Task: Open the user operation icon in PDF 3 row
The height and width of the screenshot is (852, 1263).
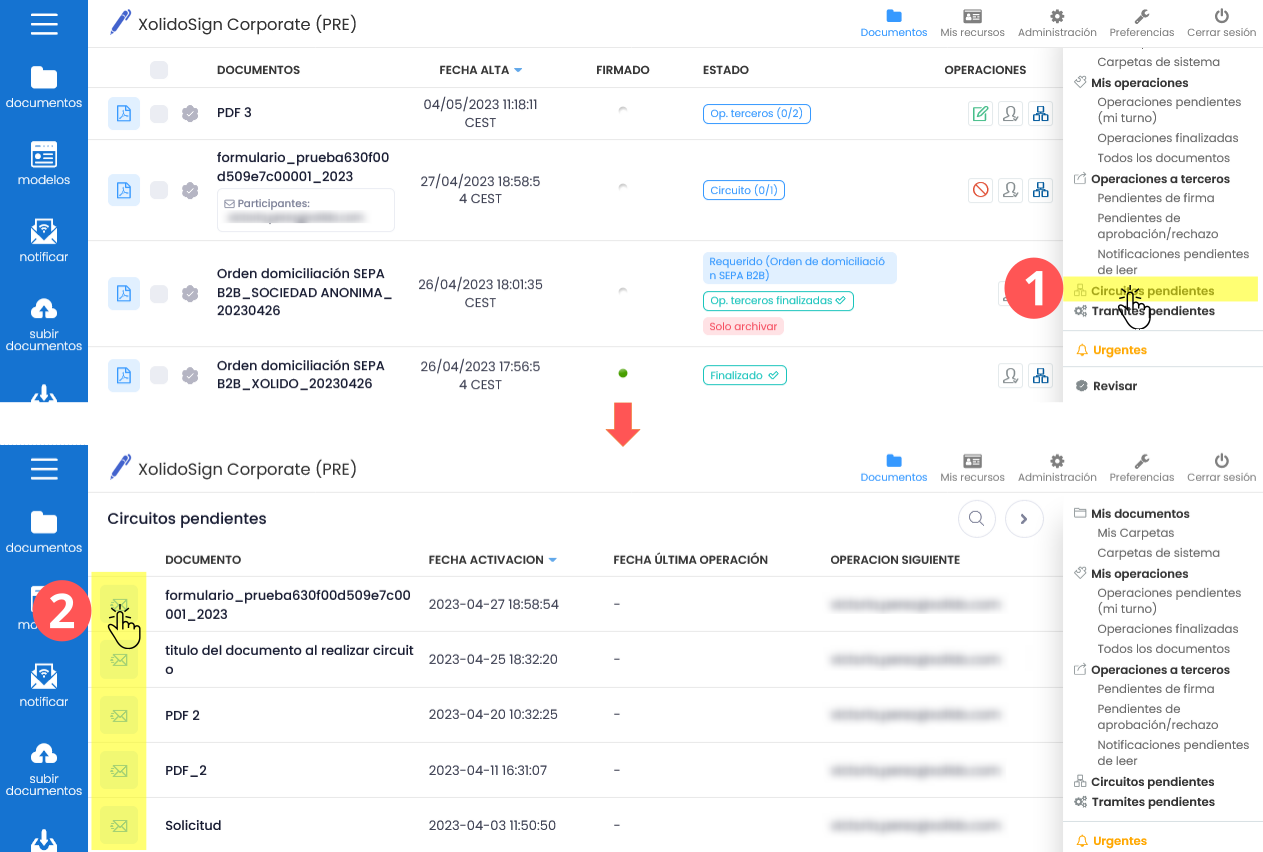Action: pyautogui.click(x=1011, y=113)
